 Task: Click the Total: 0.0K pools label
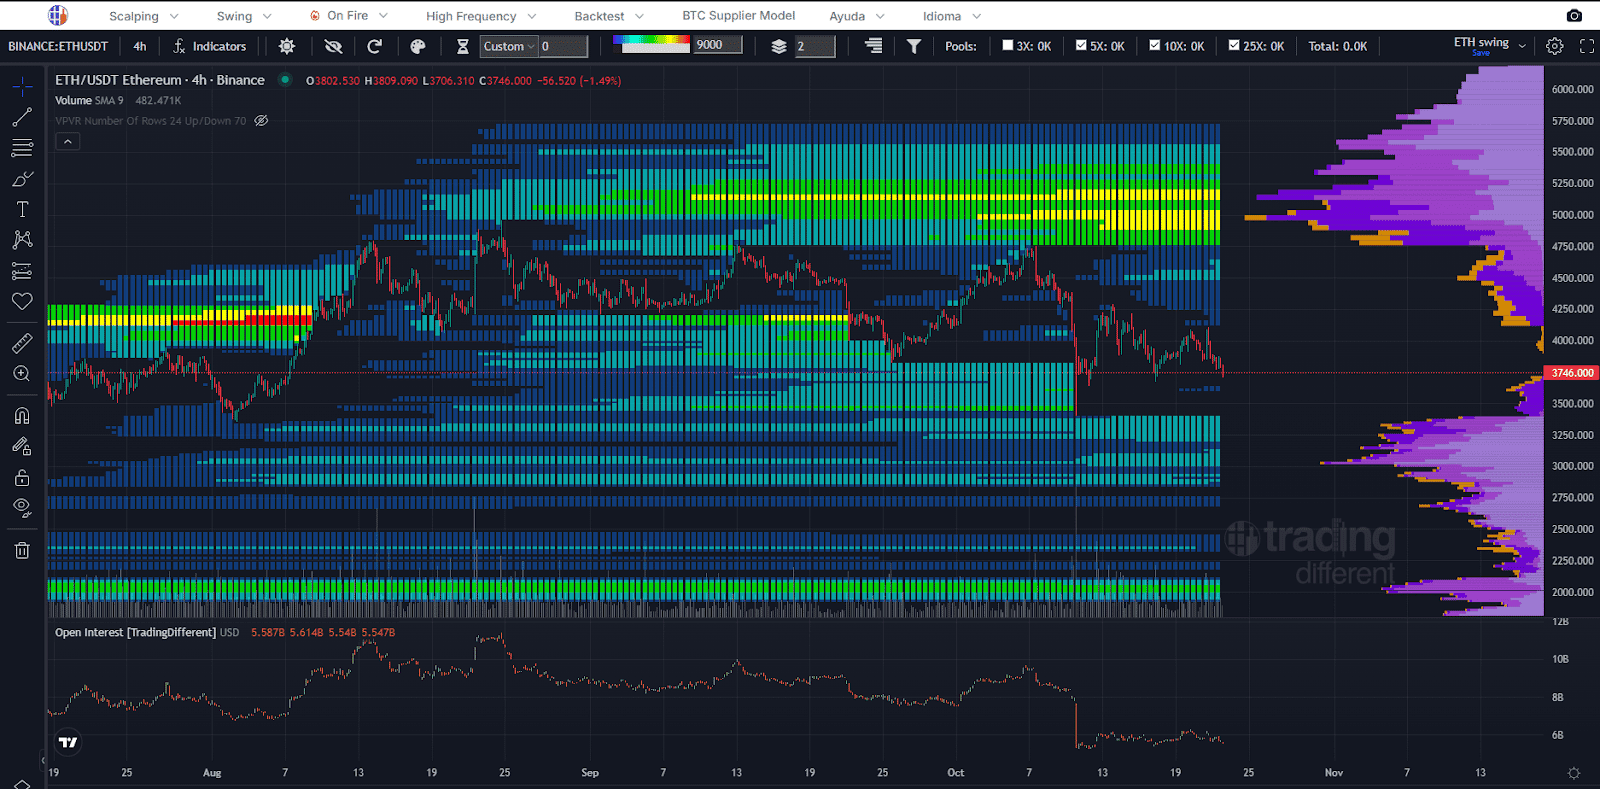tap(1337, 46)
